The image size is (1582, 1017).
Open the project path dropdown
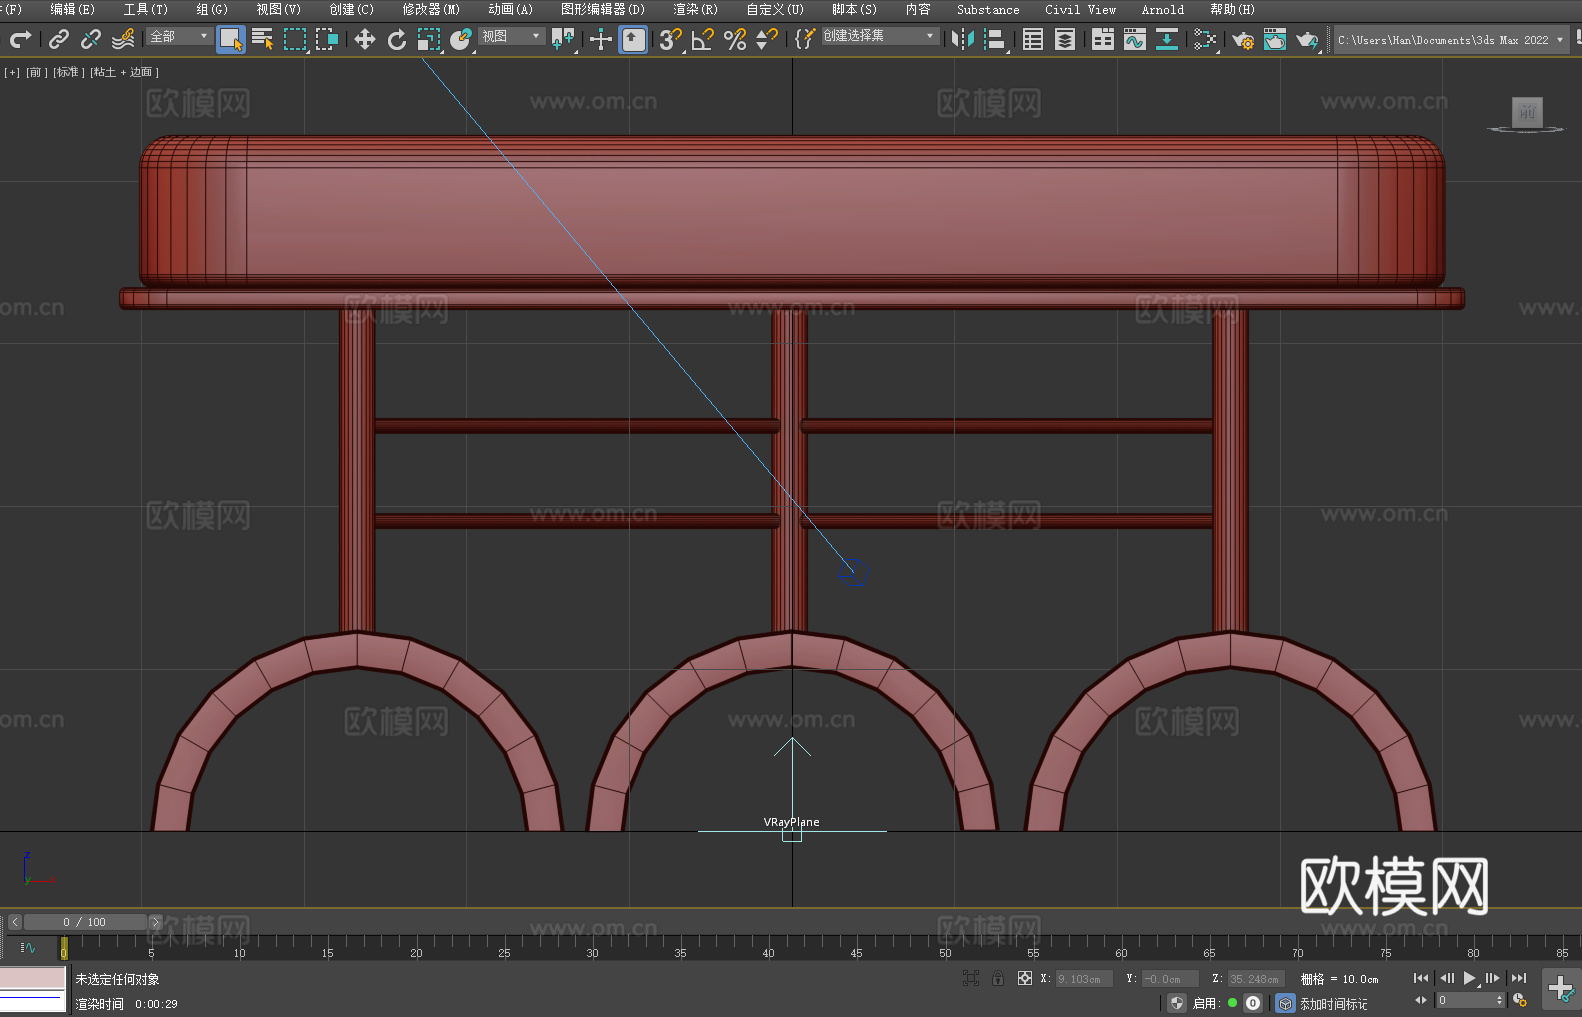(1451, 40)
